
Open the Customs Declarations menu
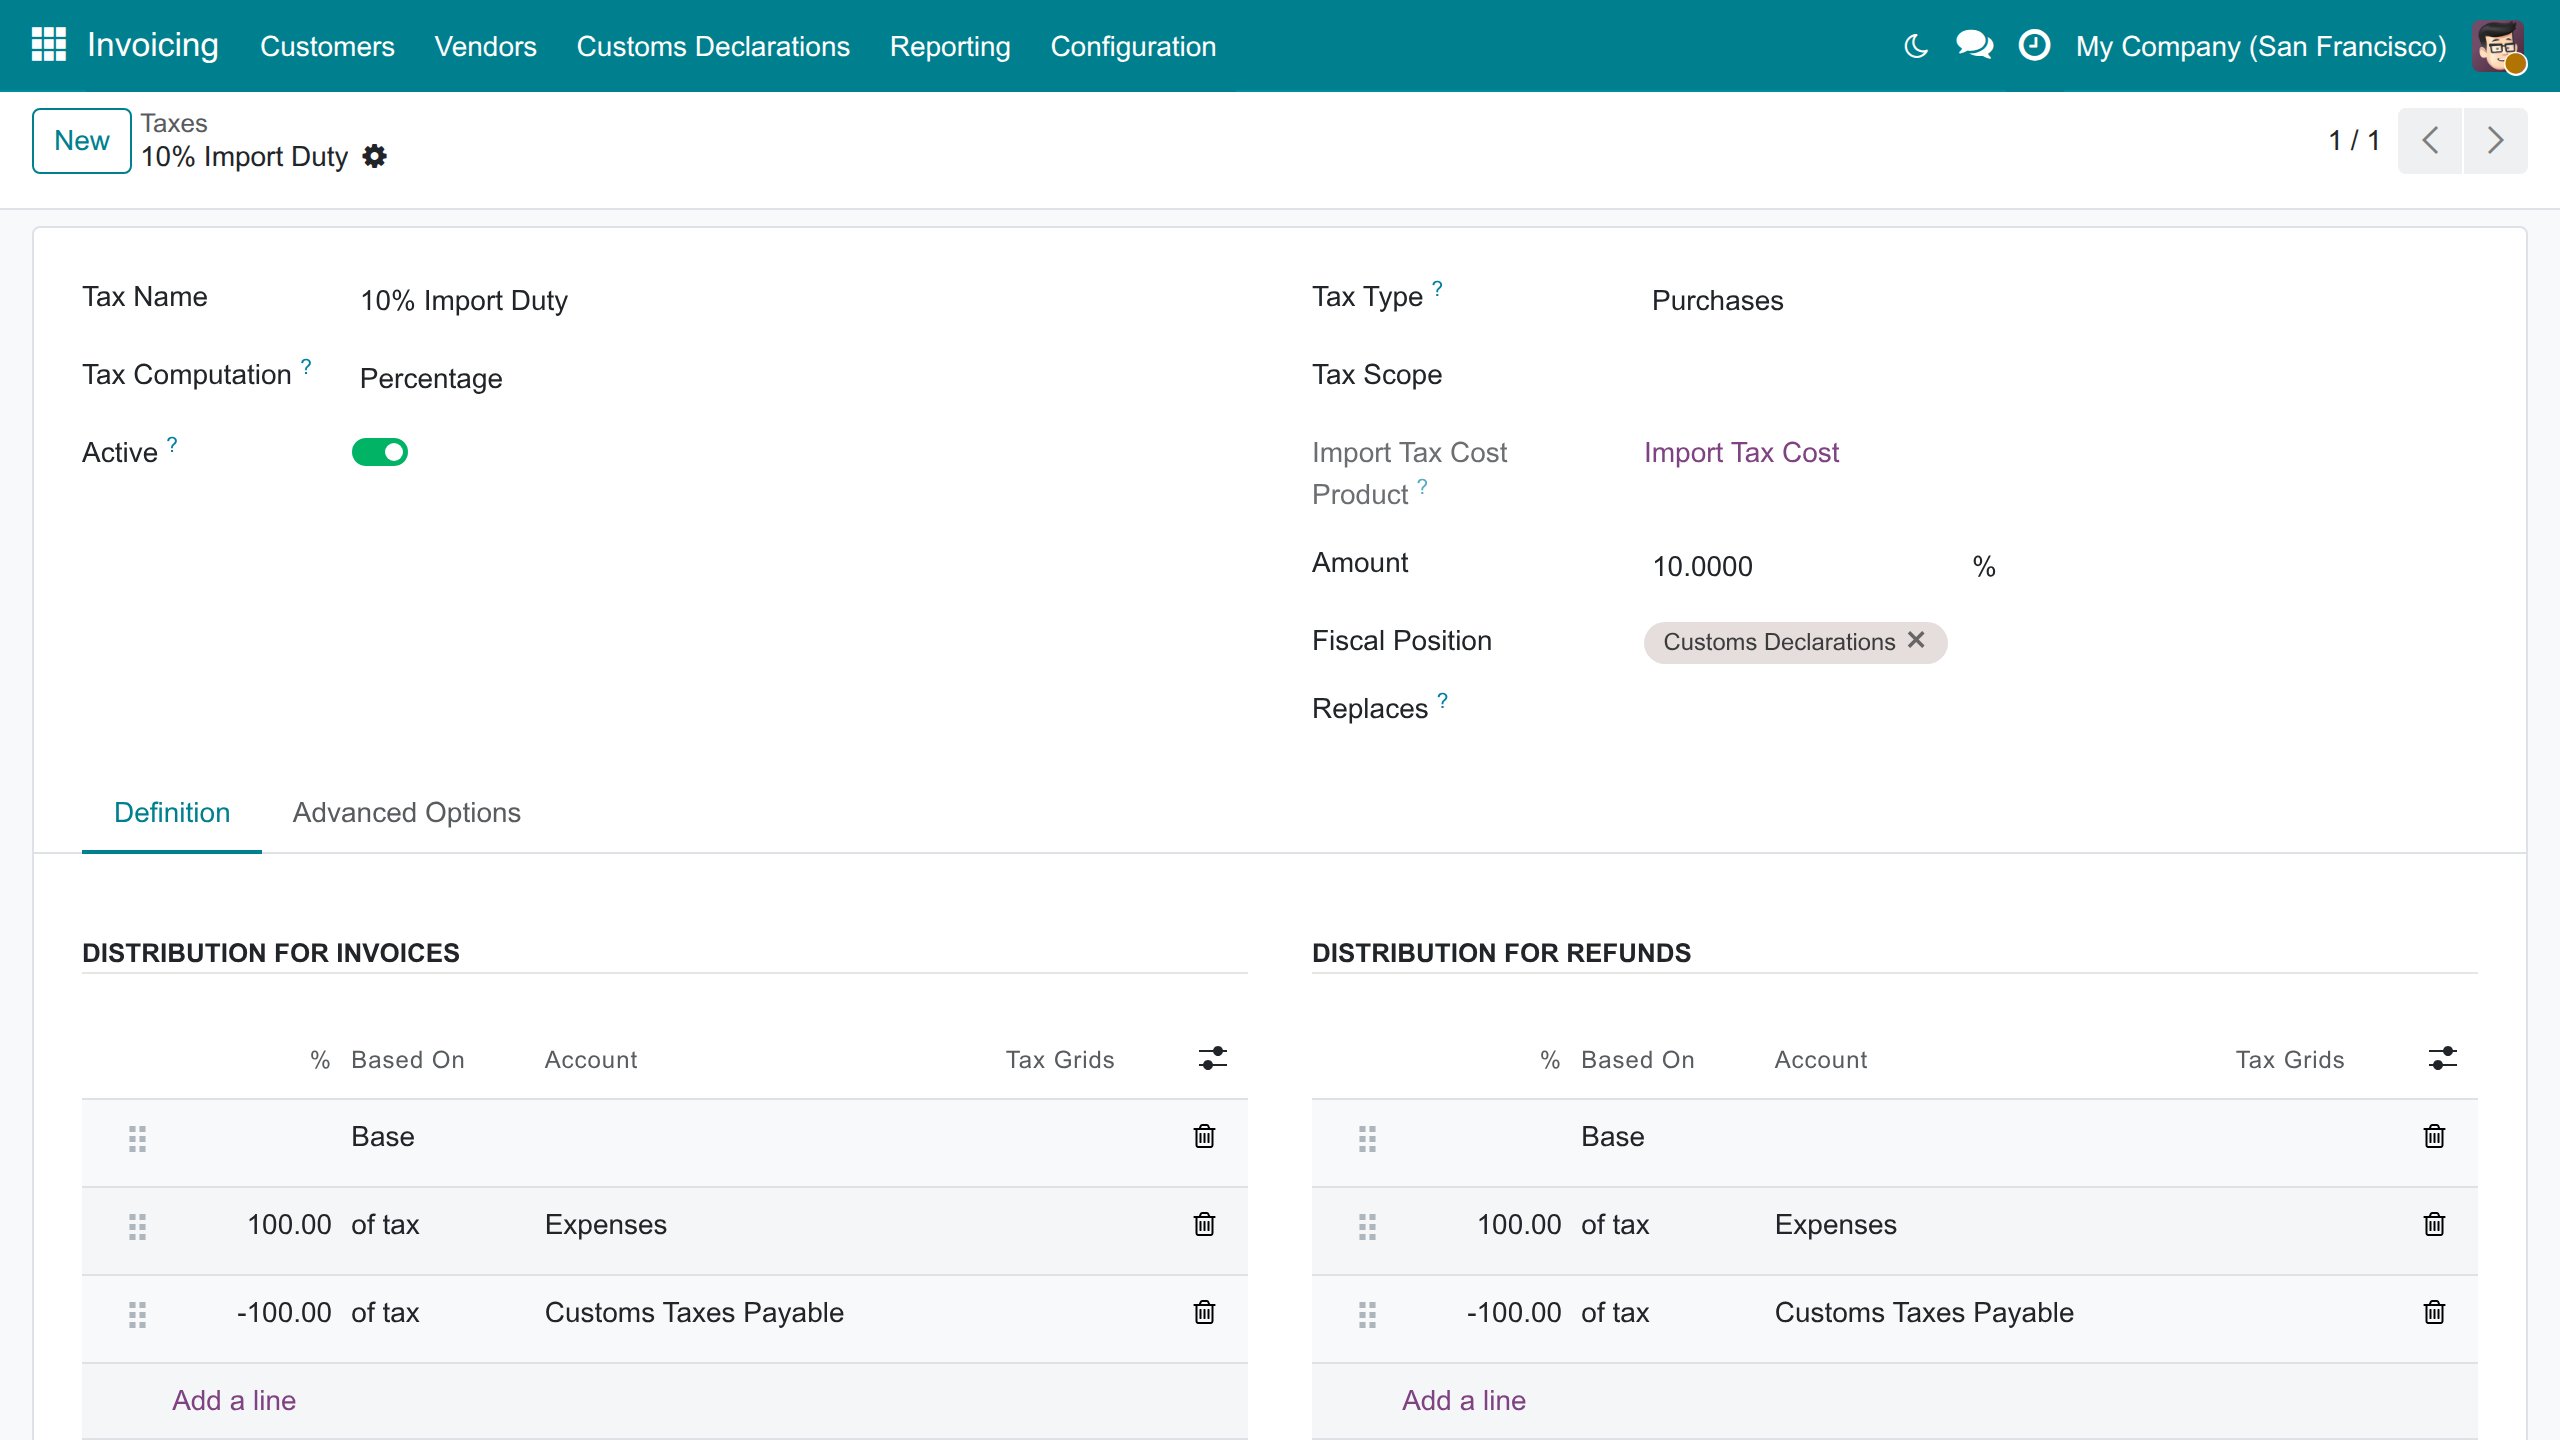[713, 46]
